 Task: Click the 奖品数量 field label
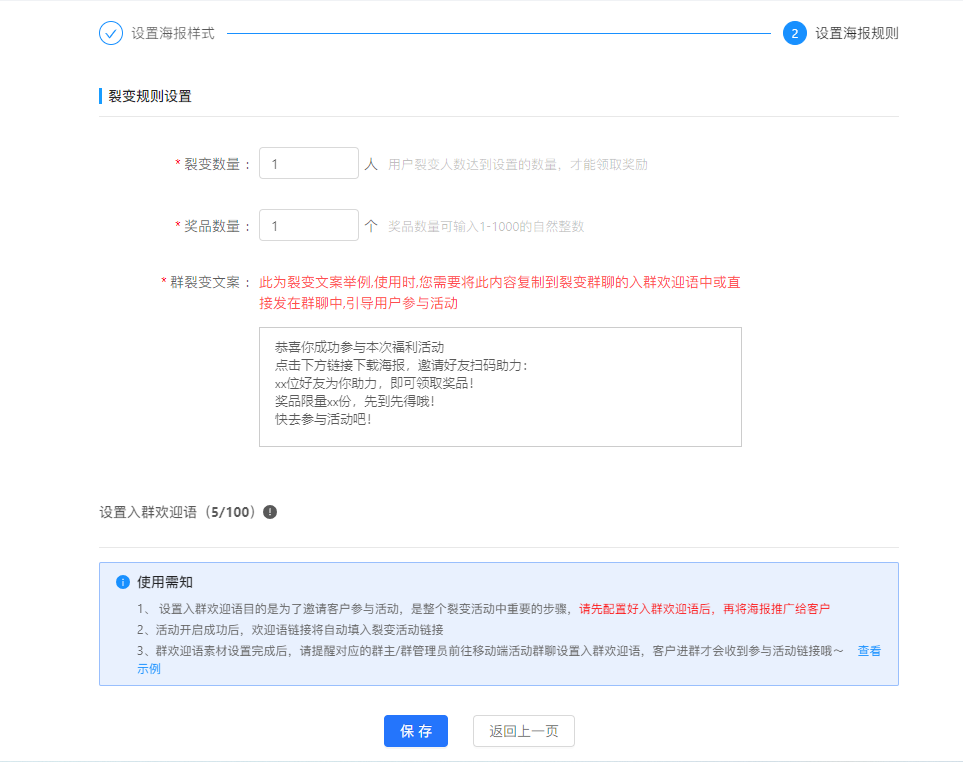coord(212,226)
